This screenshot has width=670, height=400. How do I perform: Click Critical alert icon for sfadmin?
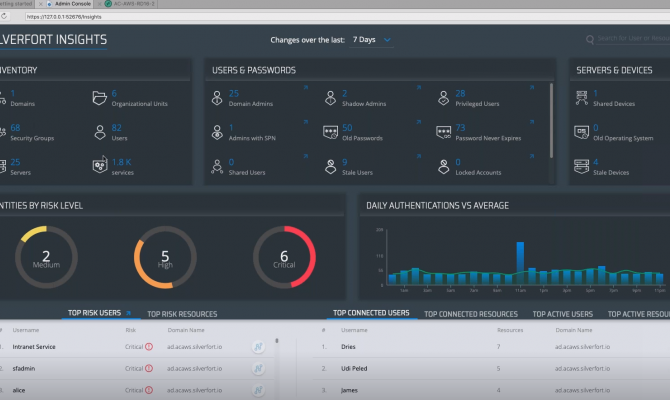[x=149, y=368]
